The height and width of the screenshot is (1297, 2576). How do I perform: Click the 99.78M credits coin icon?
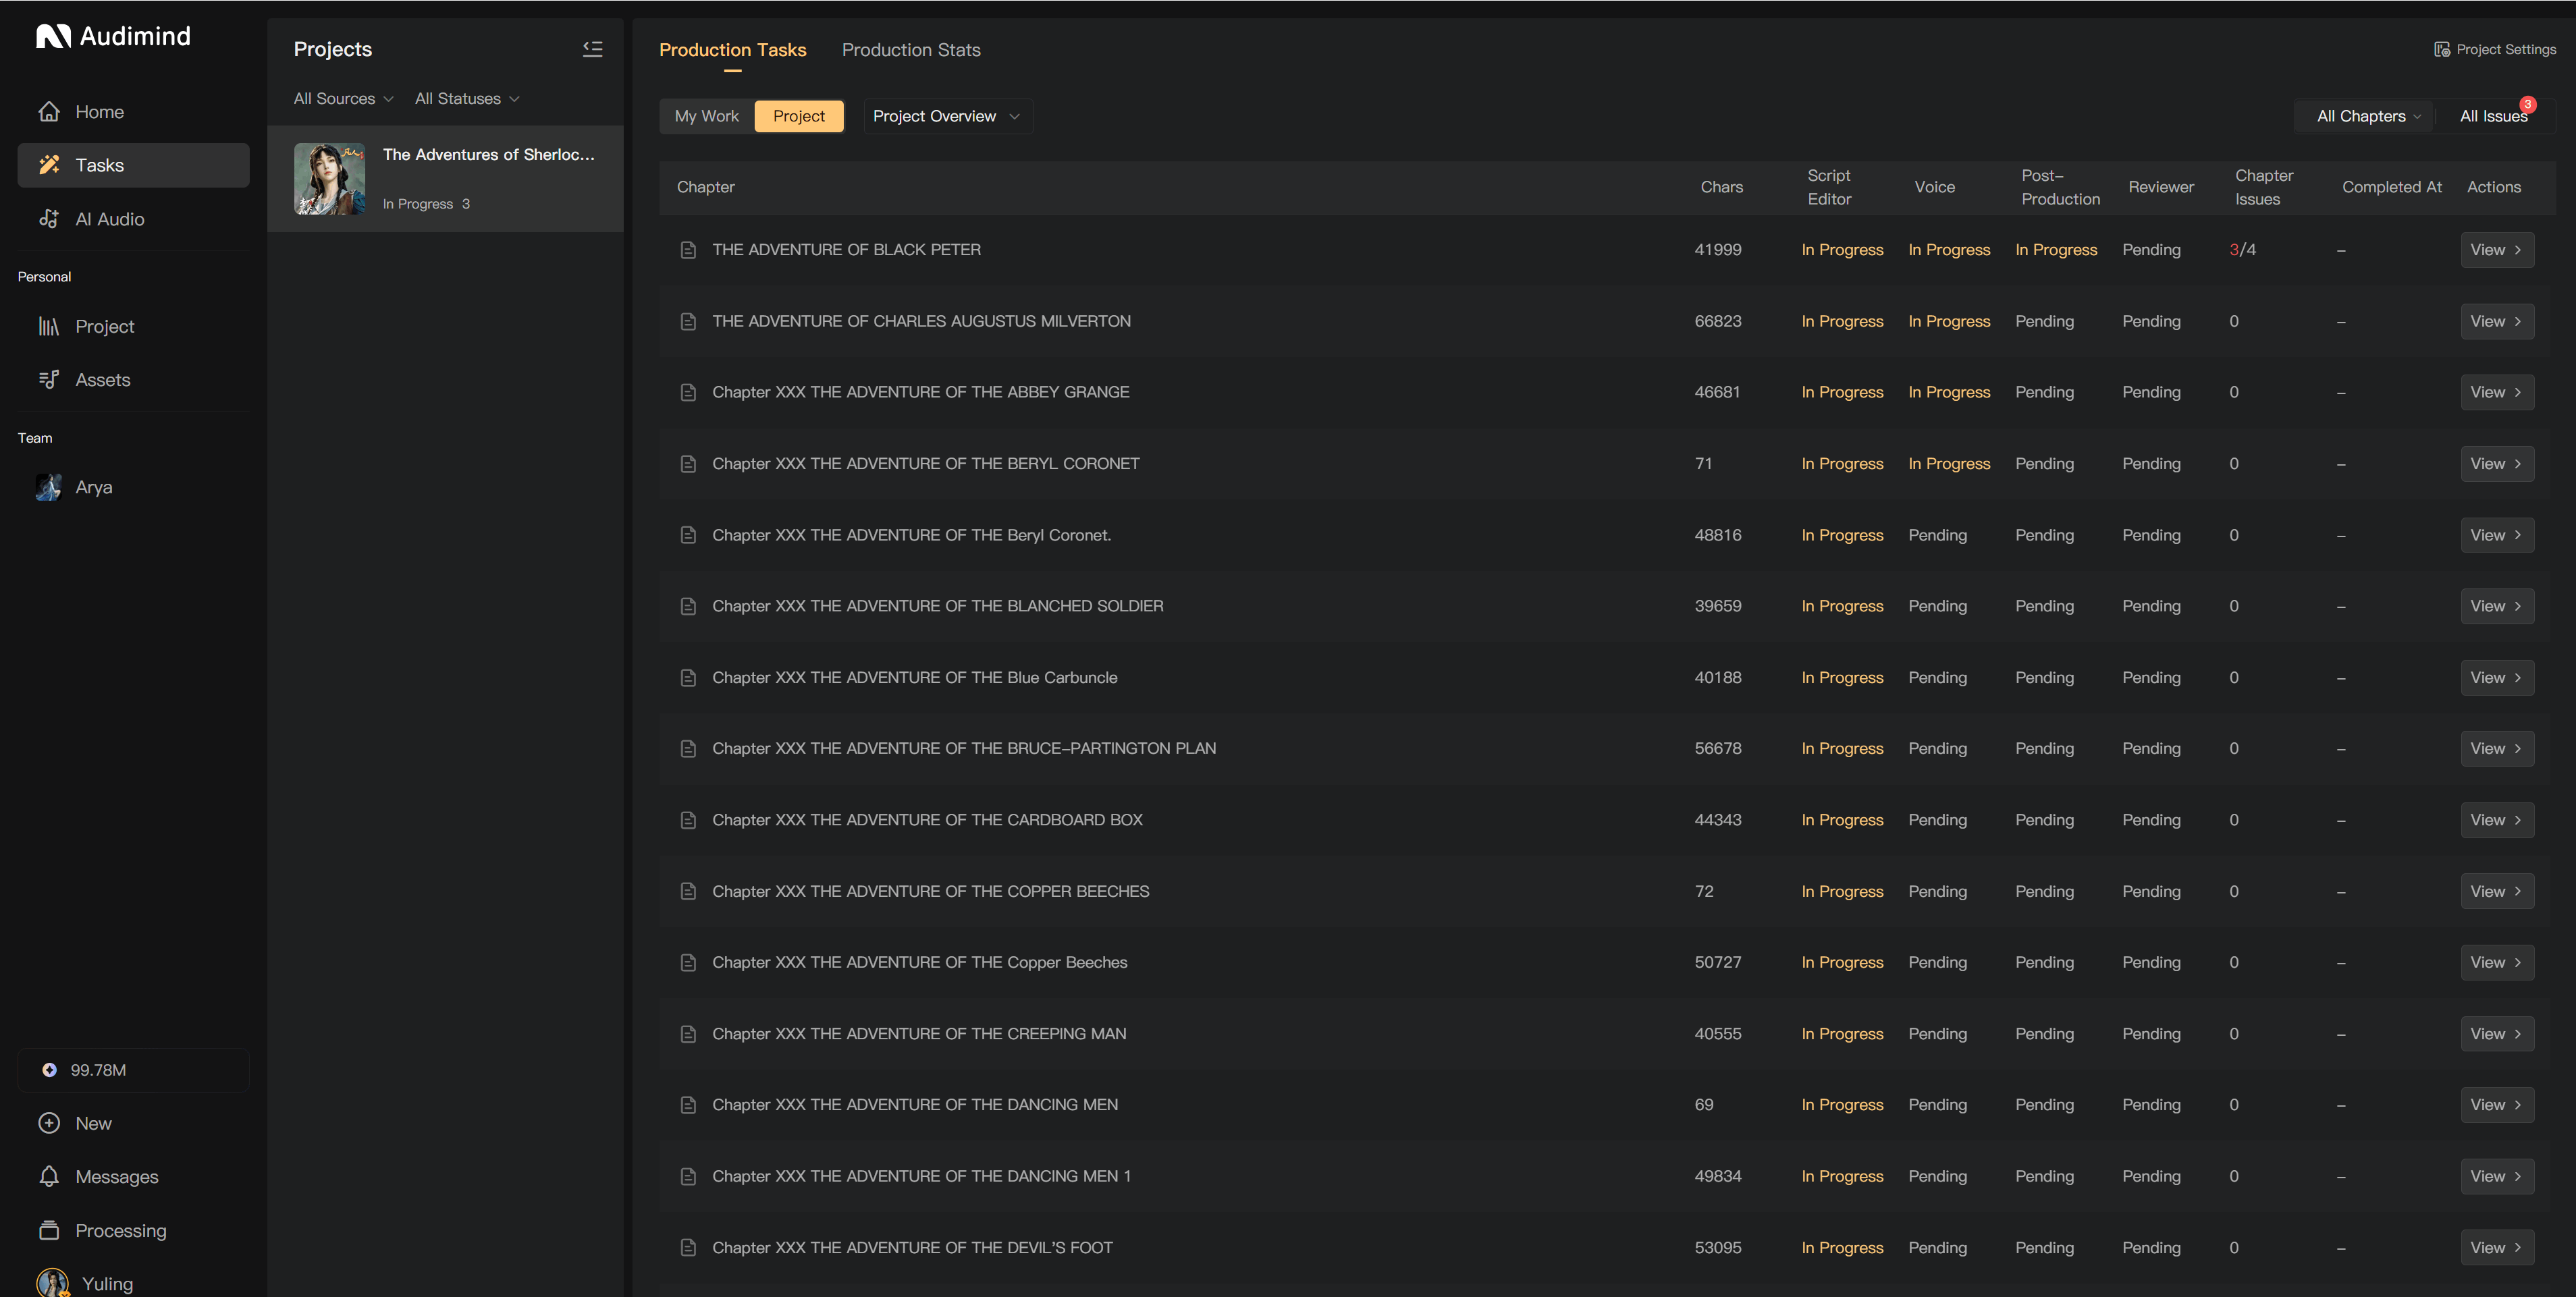click(49, 1070)
